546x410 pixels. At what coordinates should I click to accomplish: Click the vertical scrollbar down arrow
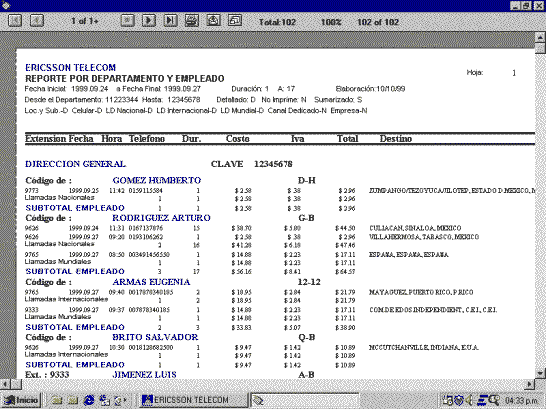click(x=540, y=373)
